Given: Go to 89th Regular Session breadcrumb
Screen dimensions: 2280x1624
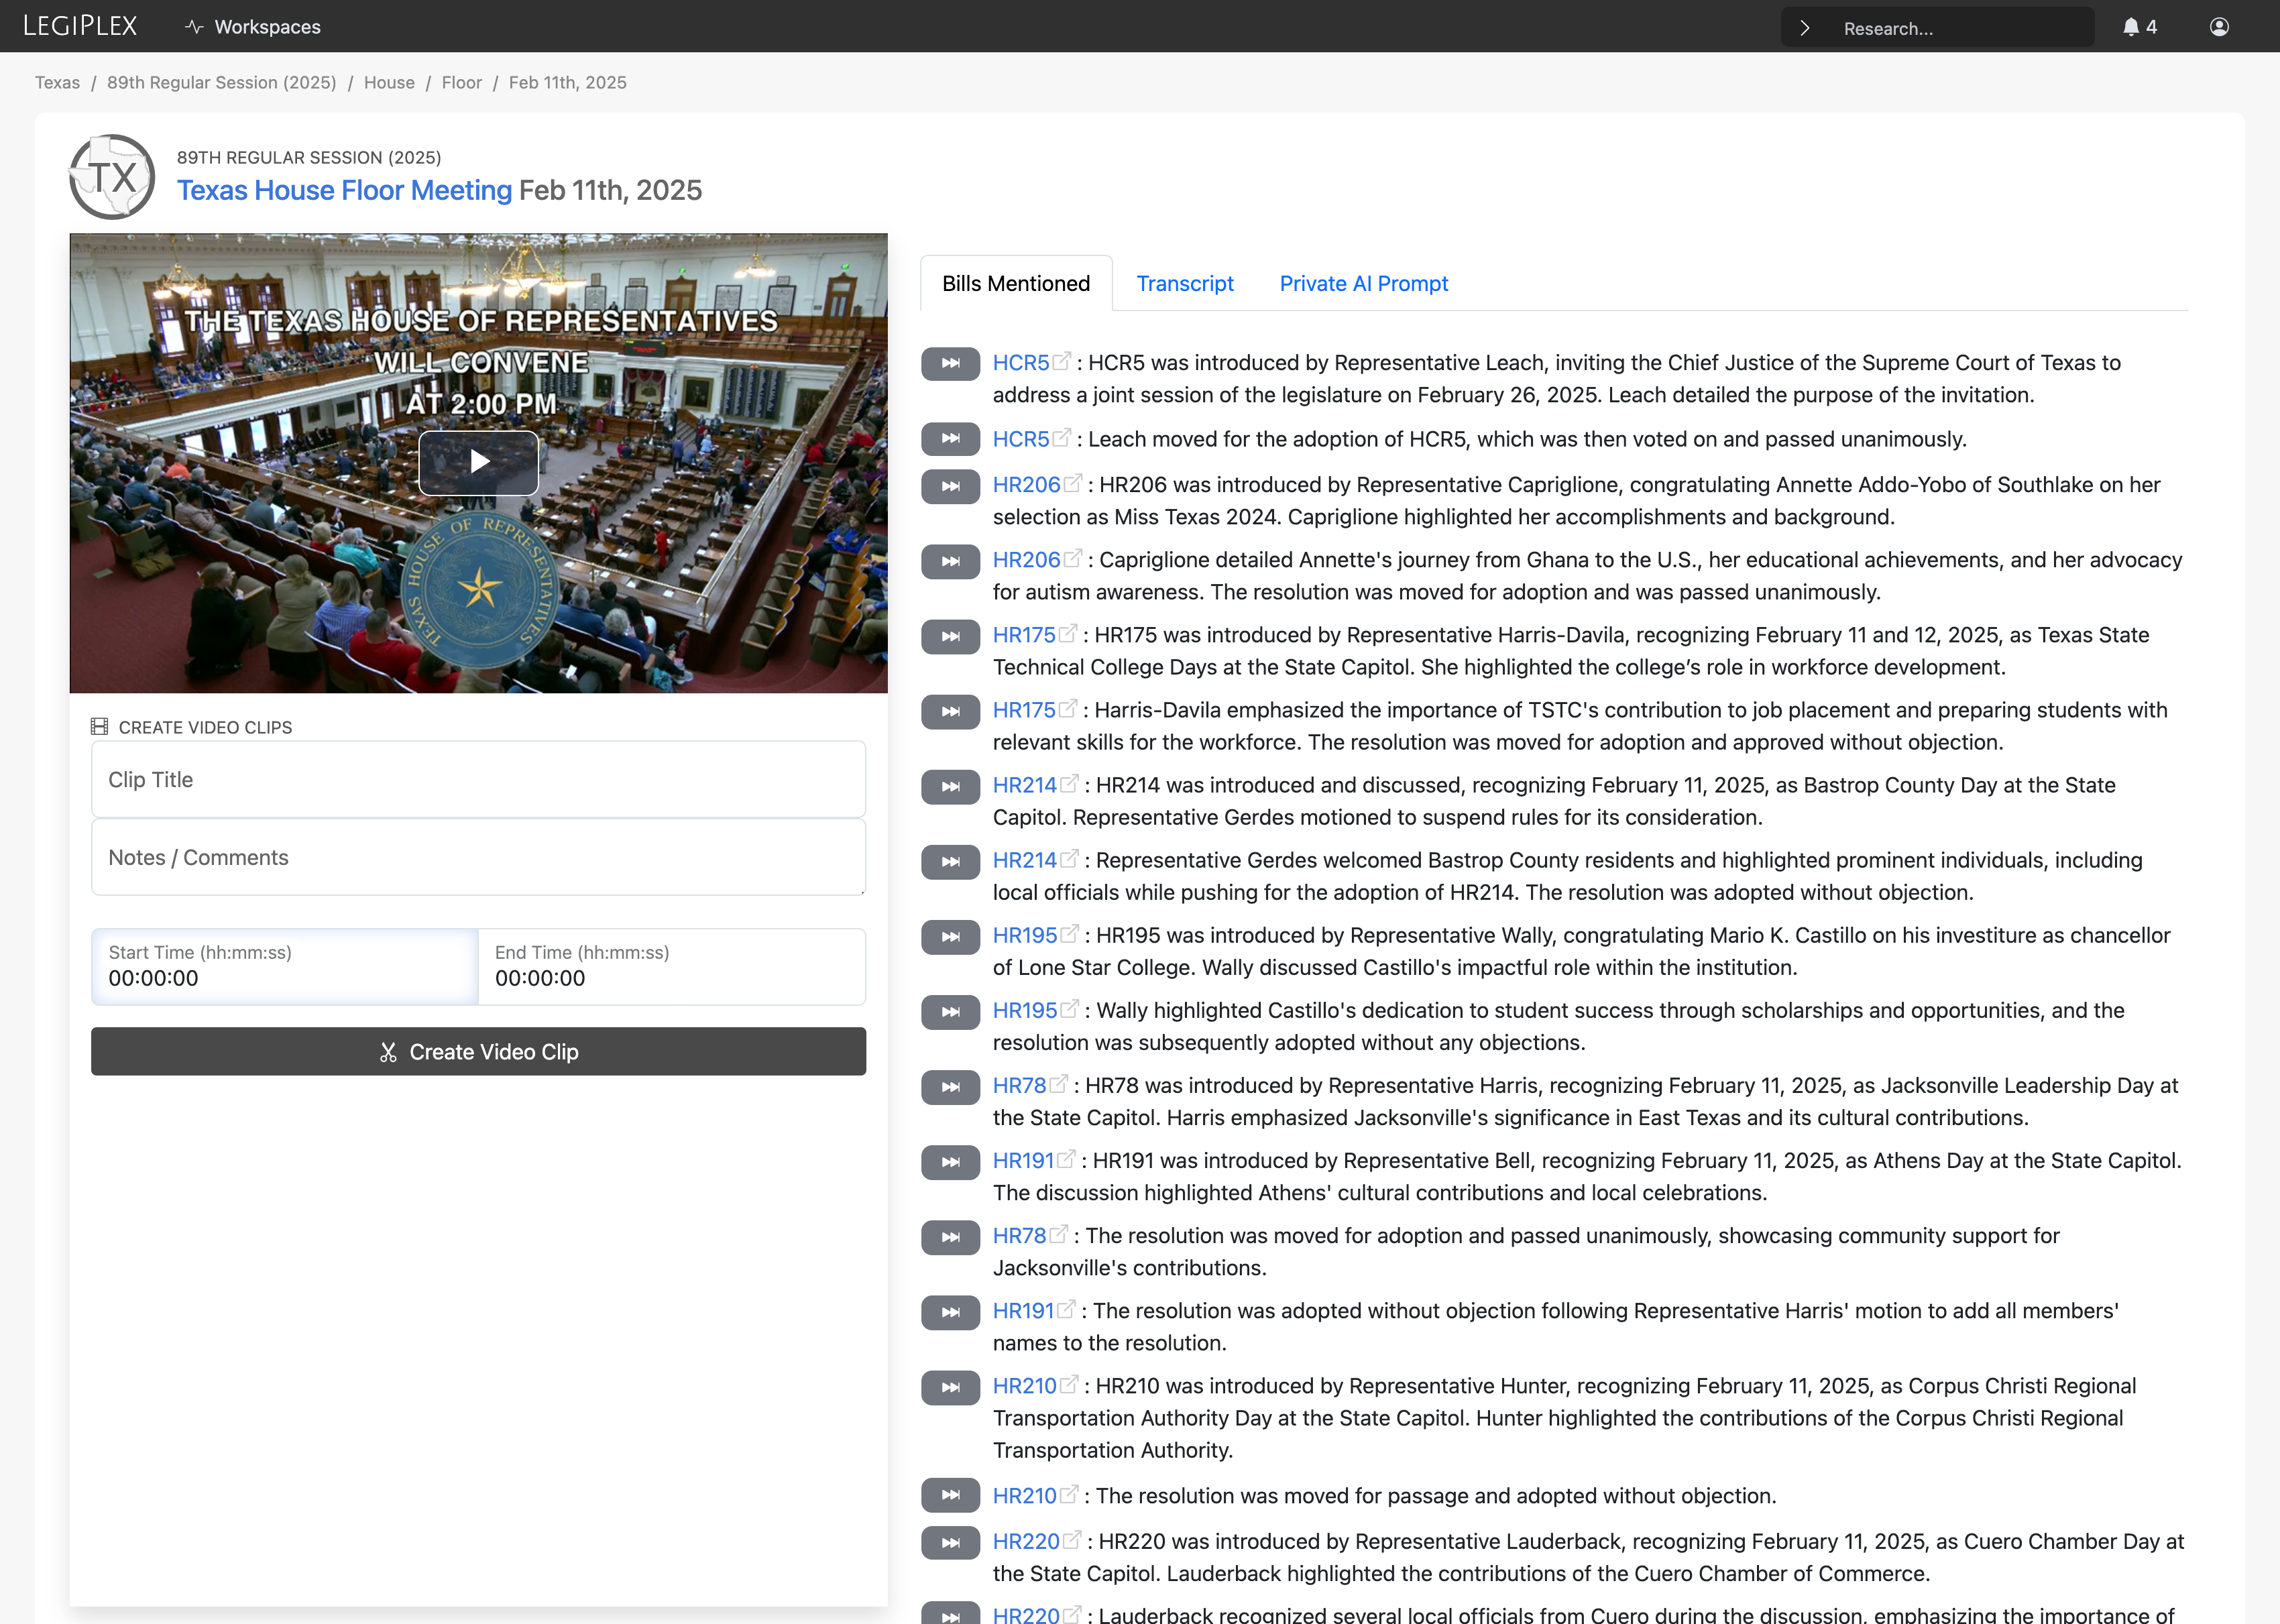Looking at the screenshot, I should tap(222, 83).
